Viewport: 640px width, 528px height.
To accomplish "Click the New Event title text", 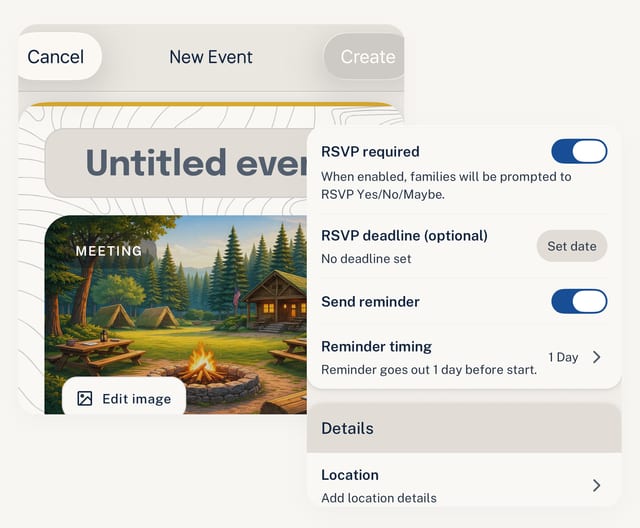I will click(211, 57).
